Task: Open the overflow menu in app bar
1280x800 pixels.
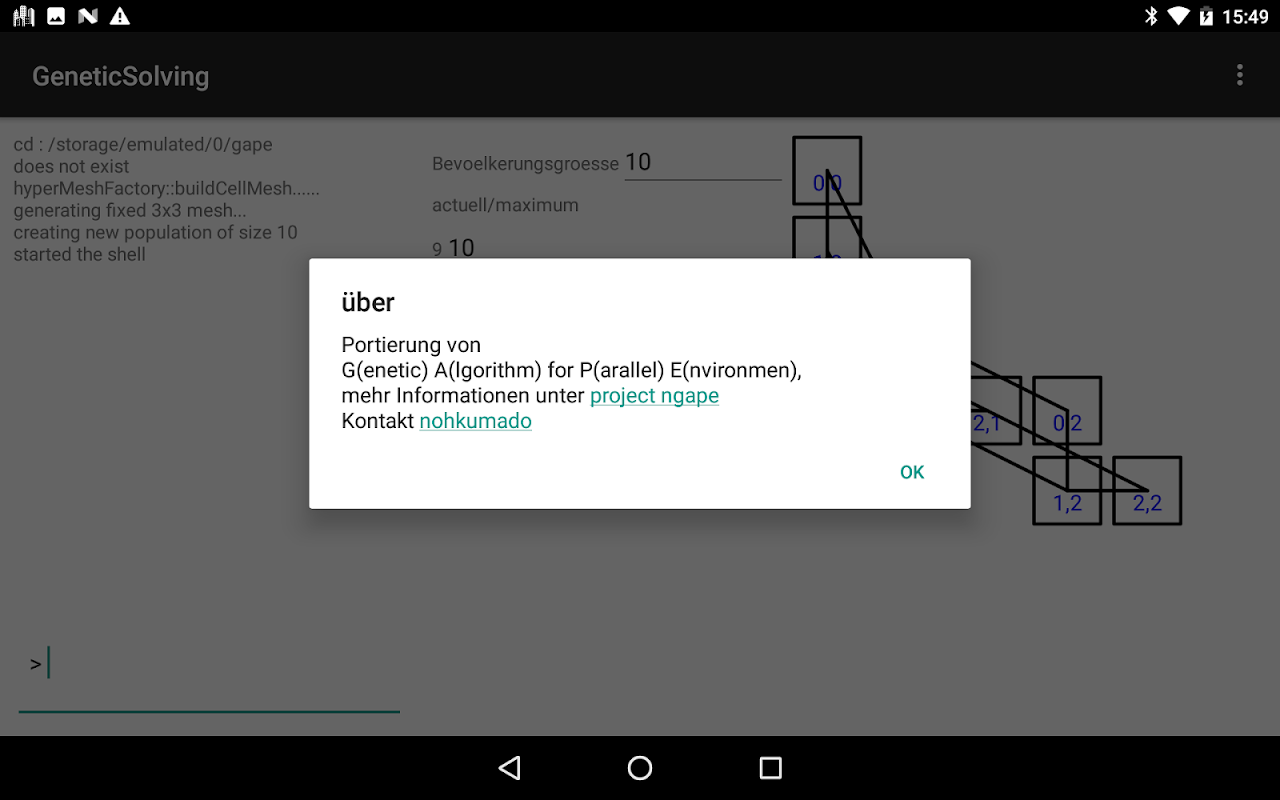Action: [x=1240, y=75]
